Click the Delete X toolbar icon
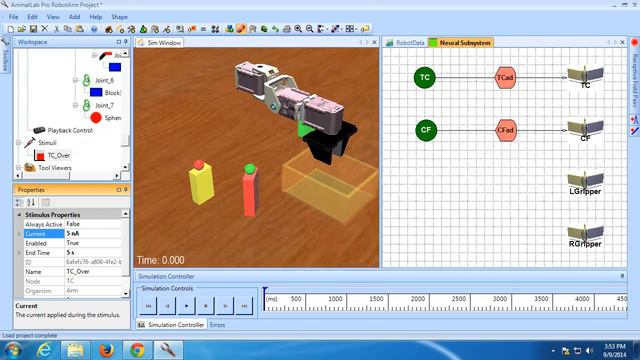Image resolution: width=640 pixels, height=360 pixels. click(x=45, y=29)
